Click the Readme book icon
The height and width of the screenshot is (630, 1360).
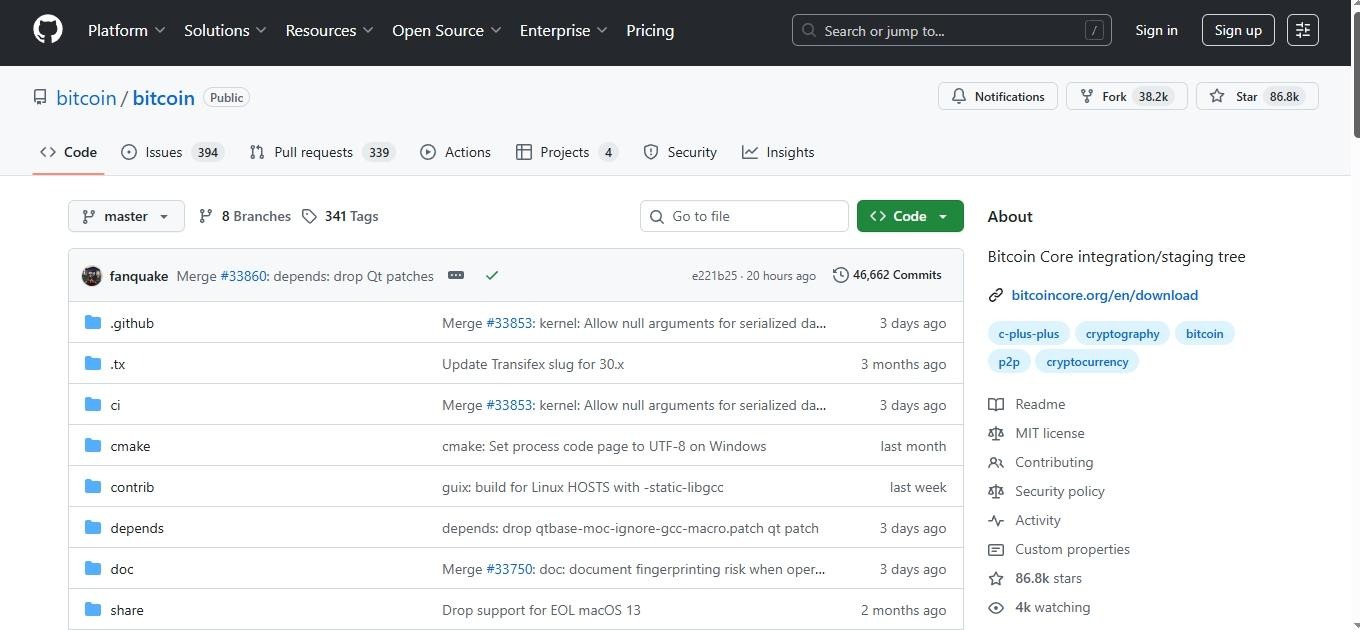pos(995,404)
